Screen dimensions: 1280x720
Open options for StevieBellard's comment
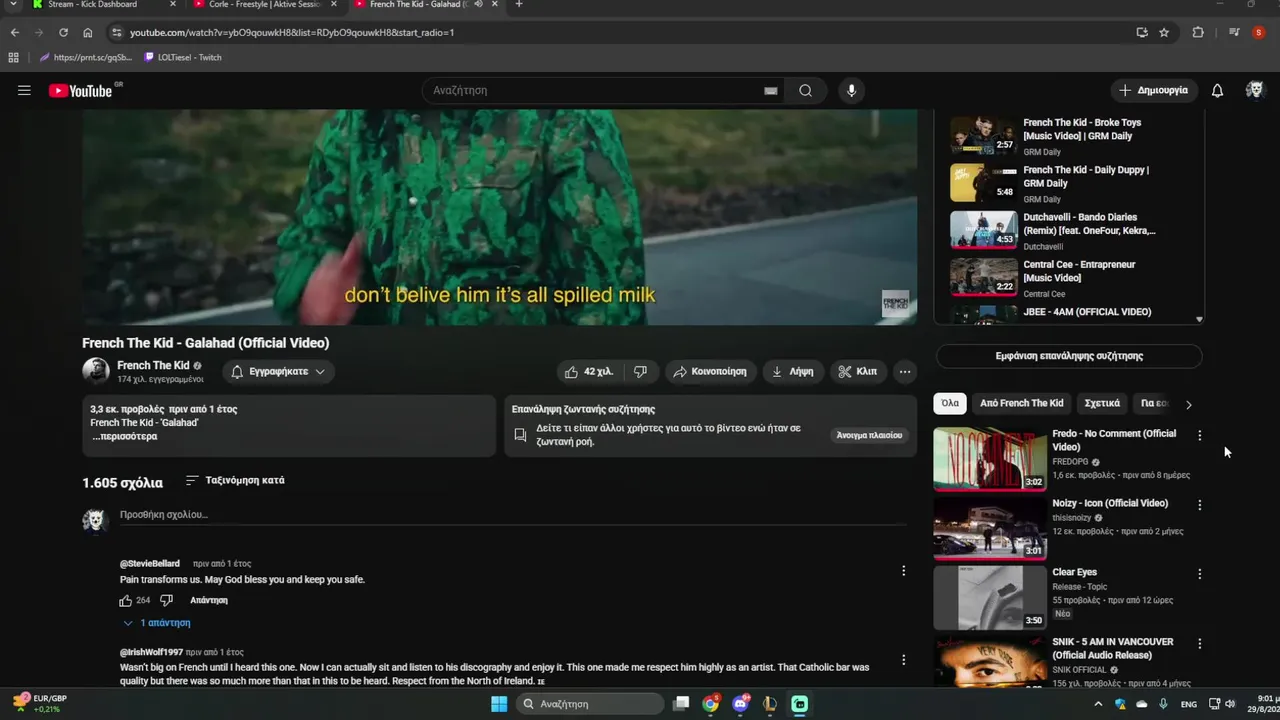point(903,571)
